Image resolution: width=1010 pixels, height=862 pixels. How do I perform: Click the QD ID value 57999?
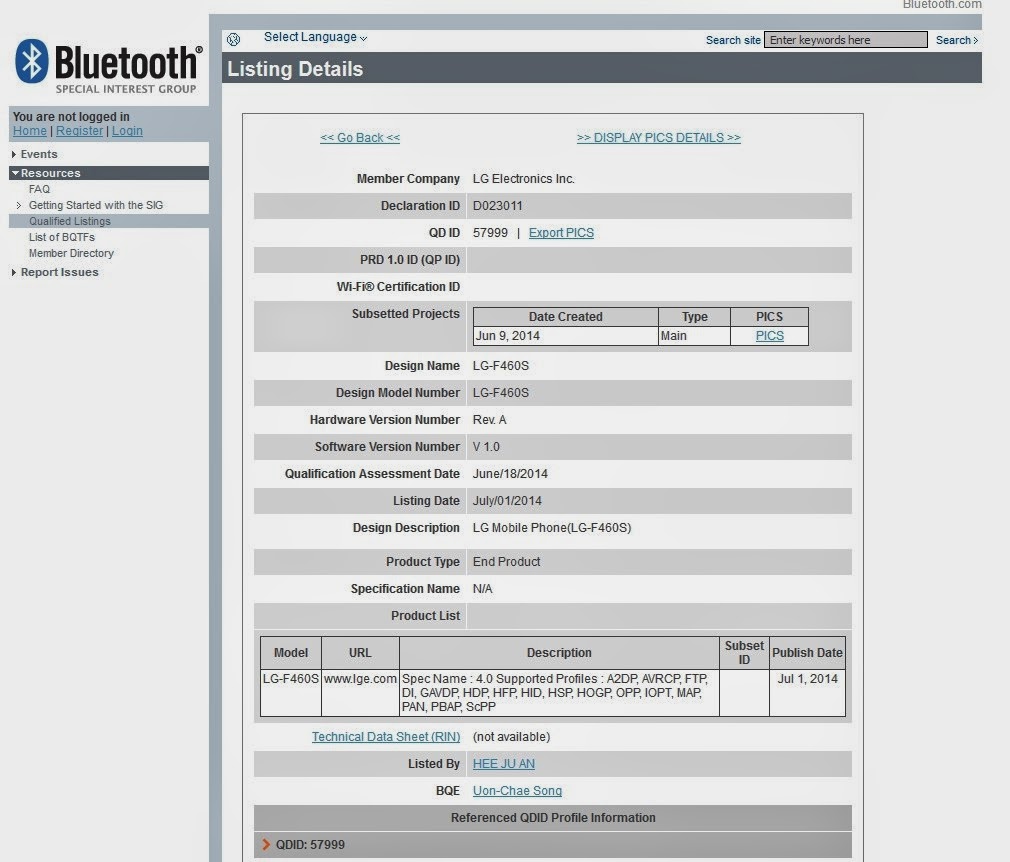click(x=490, y=233)
